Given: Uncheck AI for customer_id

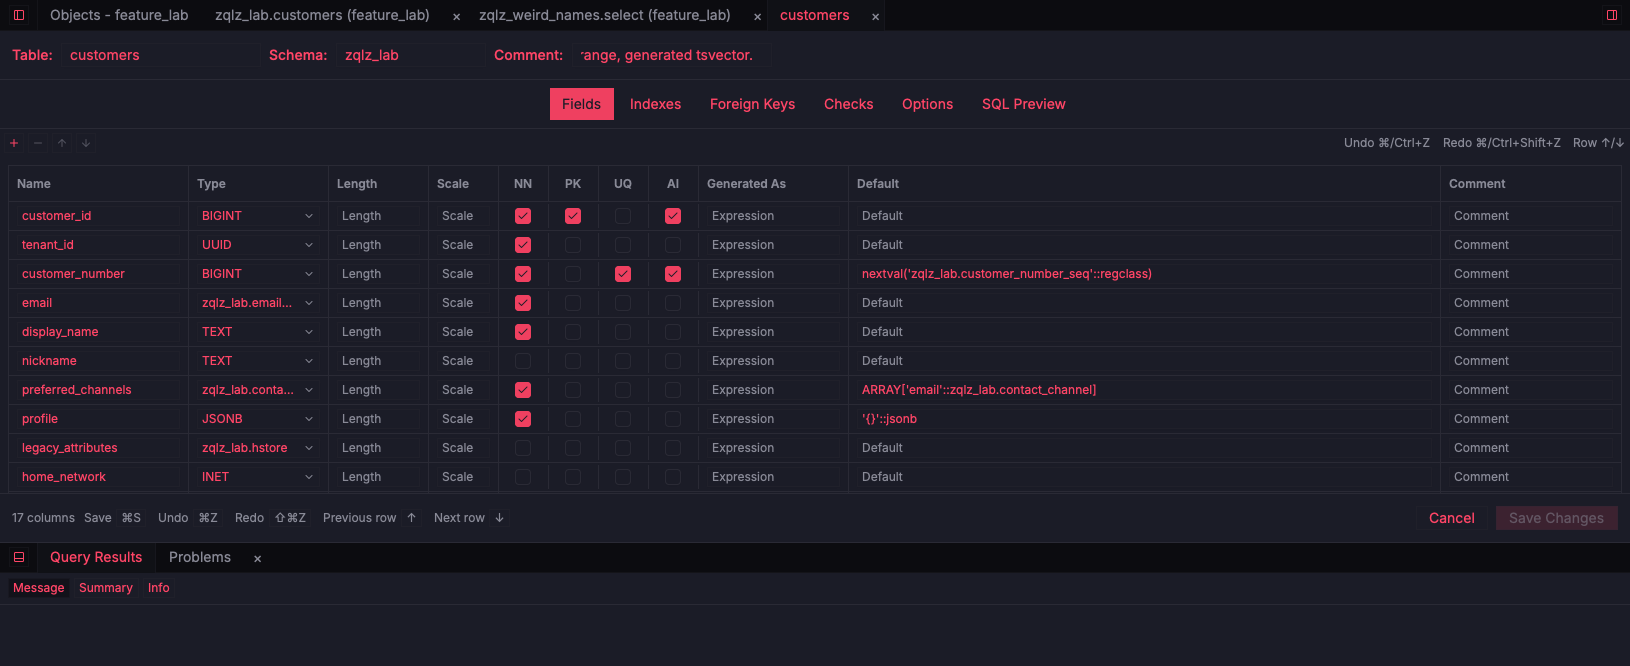Looking at the screenshot, I should [x=673, y=216].
